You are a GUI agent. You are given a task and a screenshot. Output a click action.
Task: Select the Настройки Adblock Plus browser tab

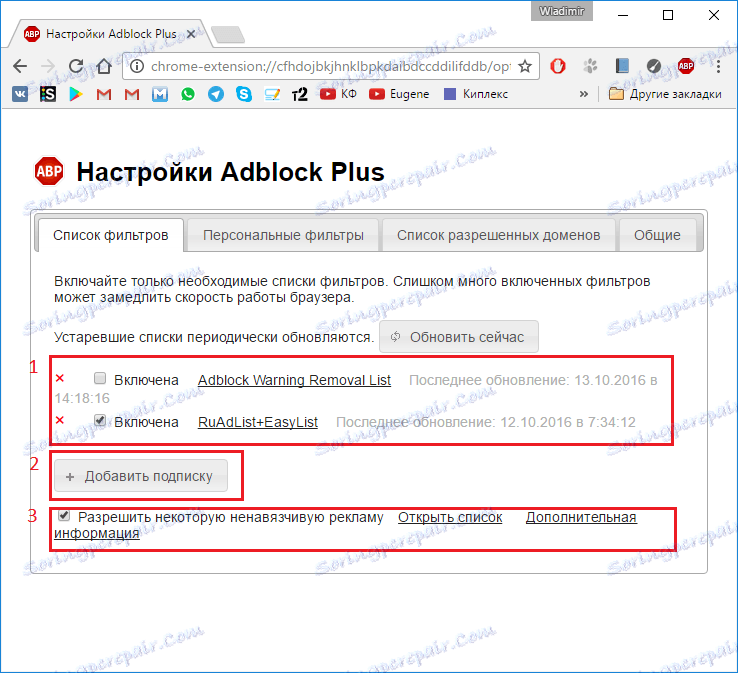(111, 34)
